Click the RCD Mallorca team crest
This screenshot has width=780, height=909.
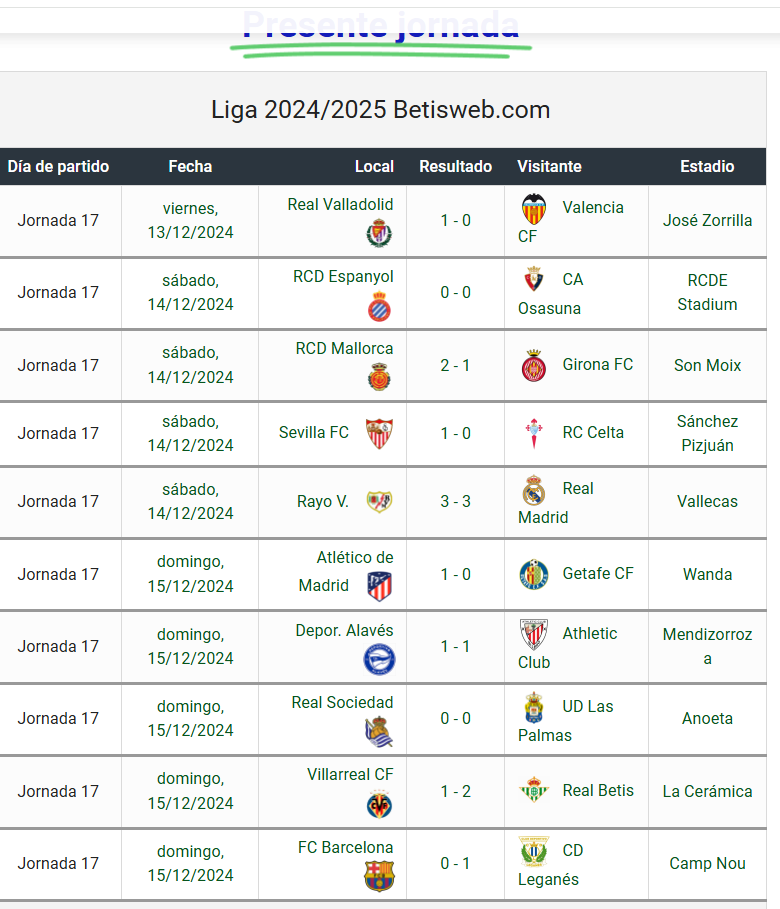click(379, 378)
